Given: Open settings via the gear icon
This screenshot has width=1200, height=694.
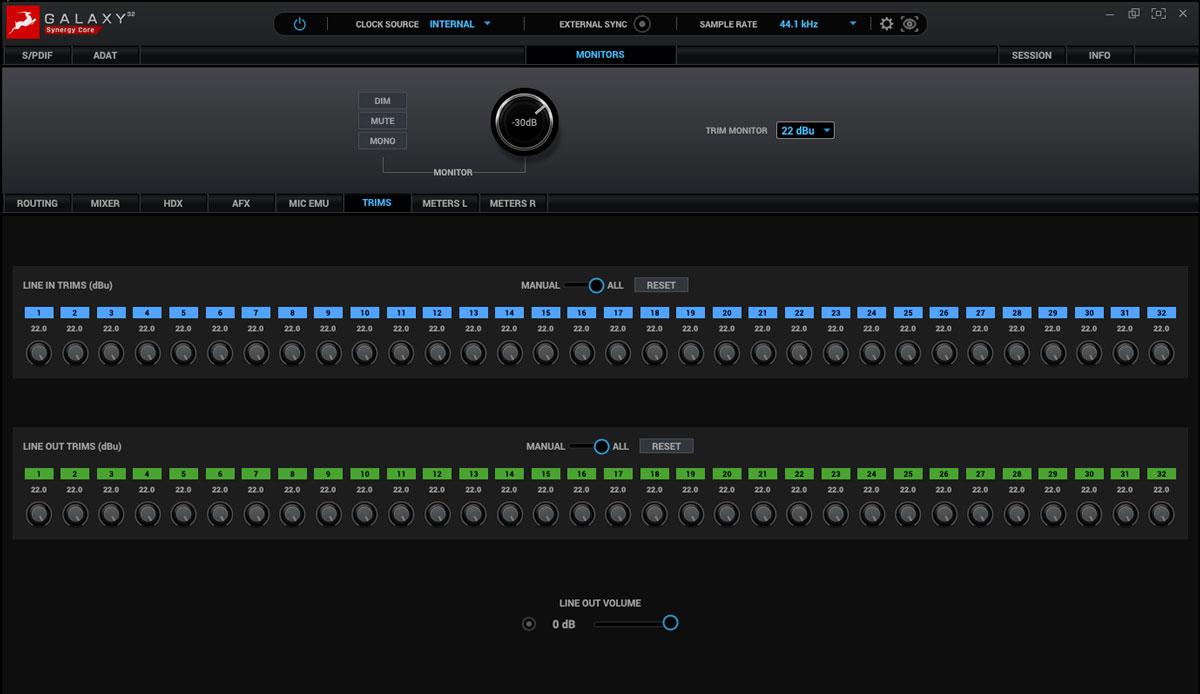Looking at the screenshot, I should pos(886,24).
